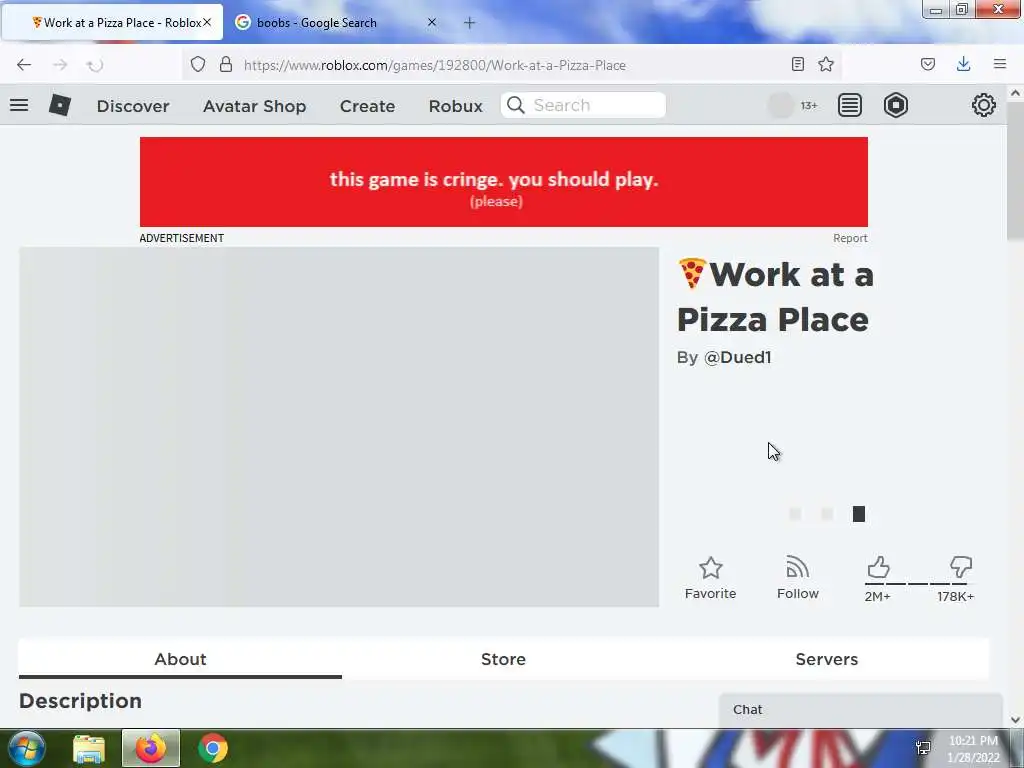Select the Work at a Pizza Place tab
The width and height of the screenshot is (1024, 768).
(113, 22)
